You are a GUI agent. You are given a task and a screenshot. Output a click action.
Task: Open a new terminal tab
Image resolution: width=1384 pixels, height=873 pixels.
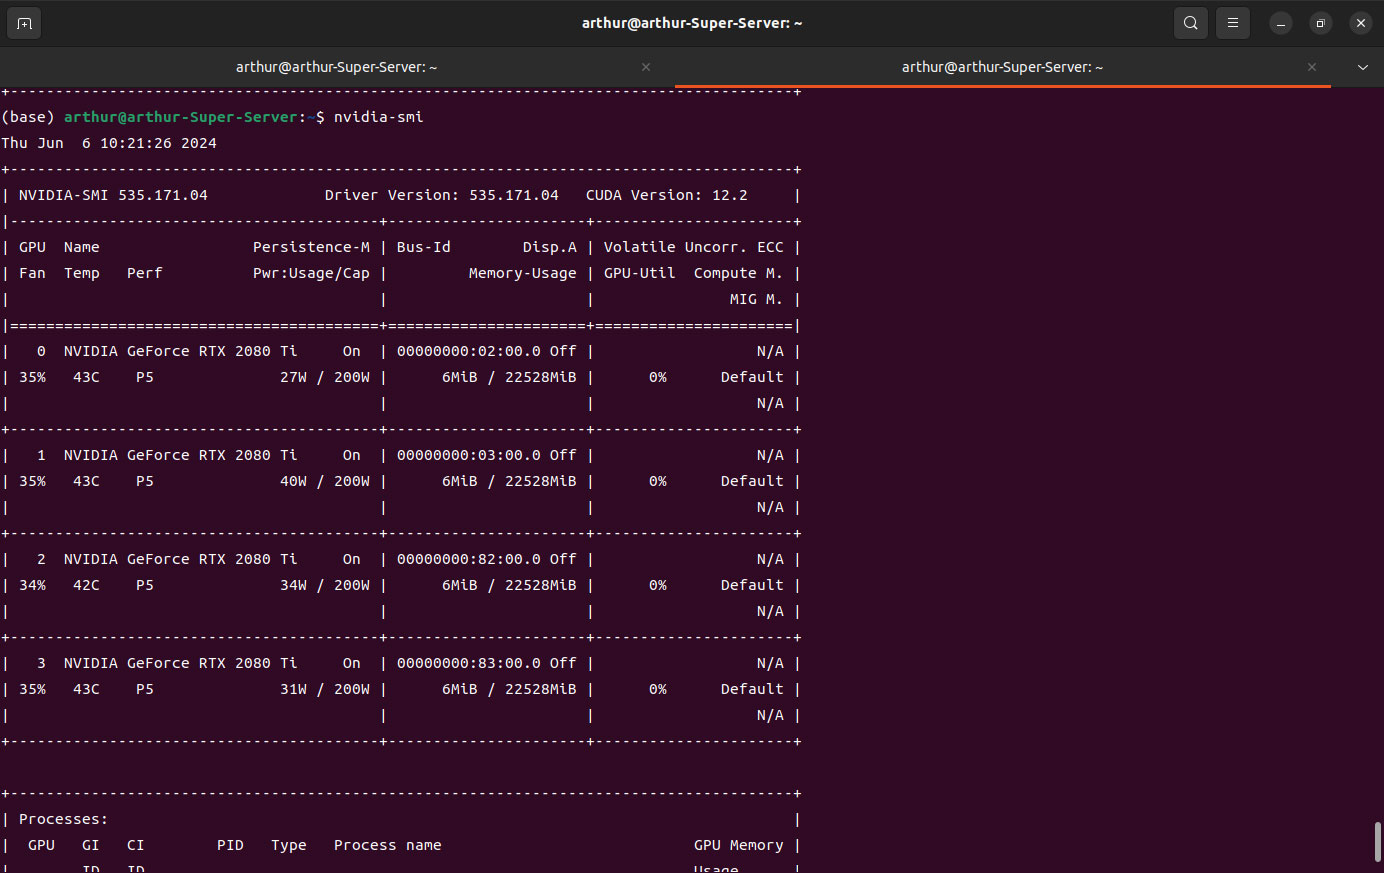(x=24, y=23)
